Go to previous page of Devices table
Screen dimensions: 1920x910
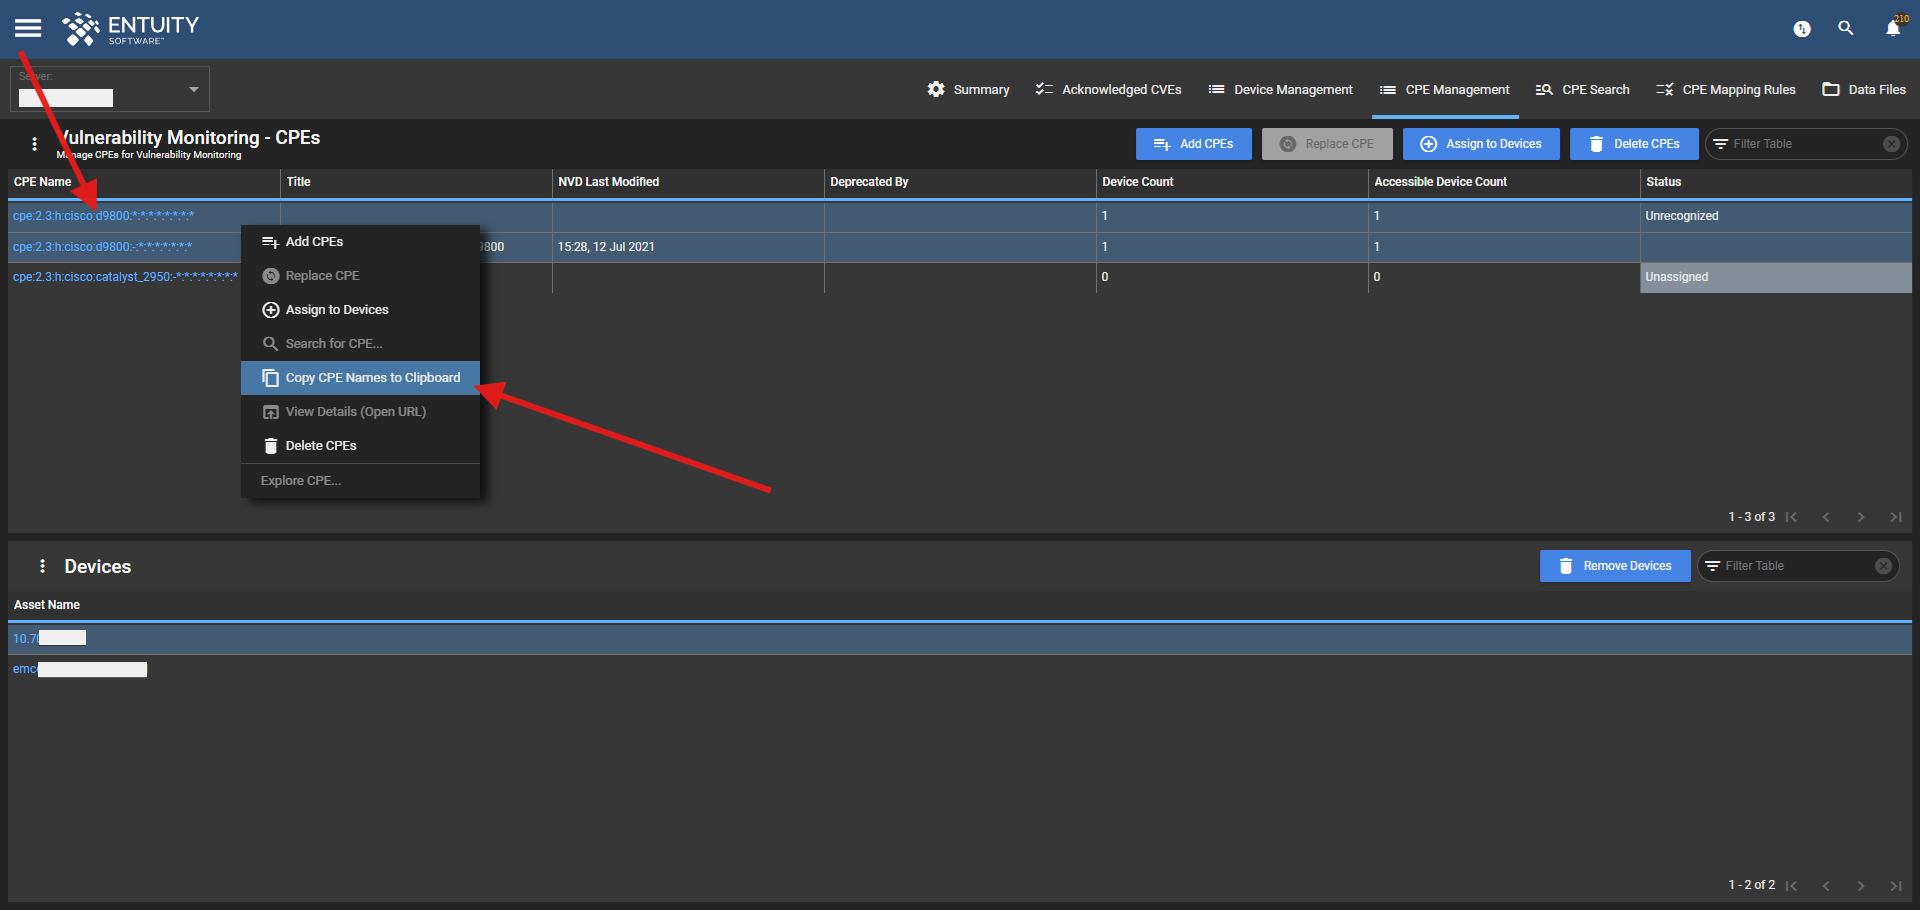click(x=1826, y=885)
